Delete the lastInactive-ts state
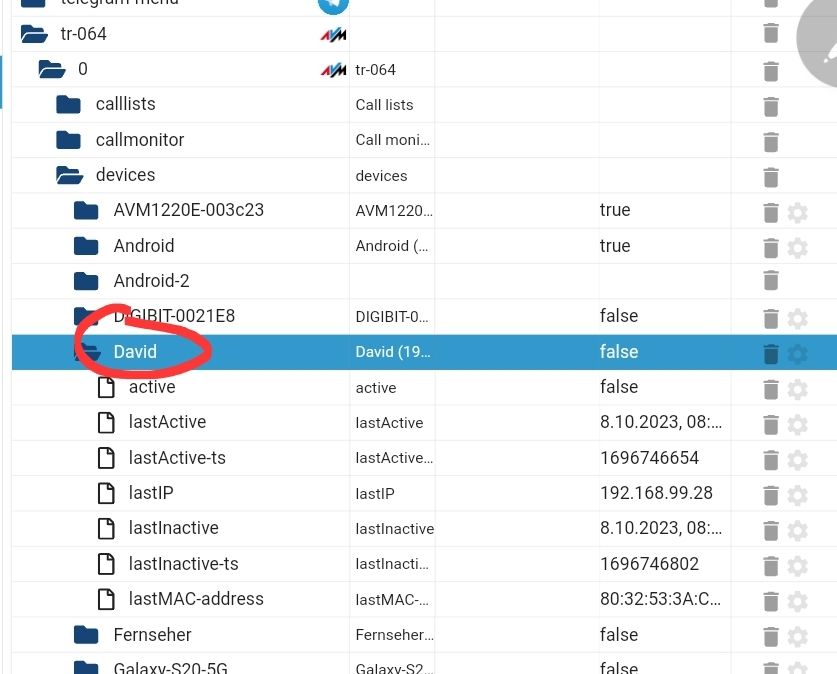 point(771,566)
